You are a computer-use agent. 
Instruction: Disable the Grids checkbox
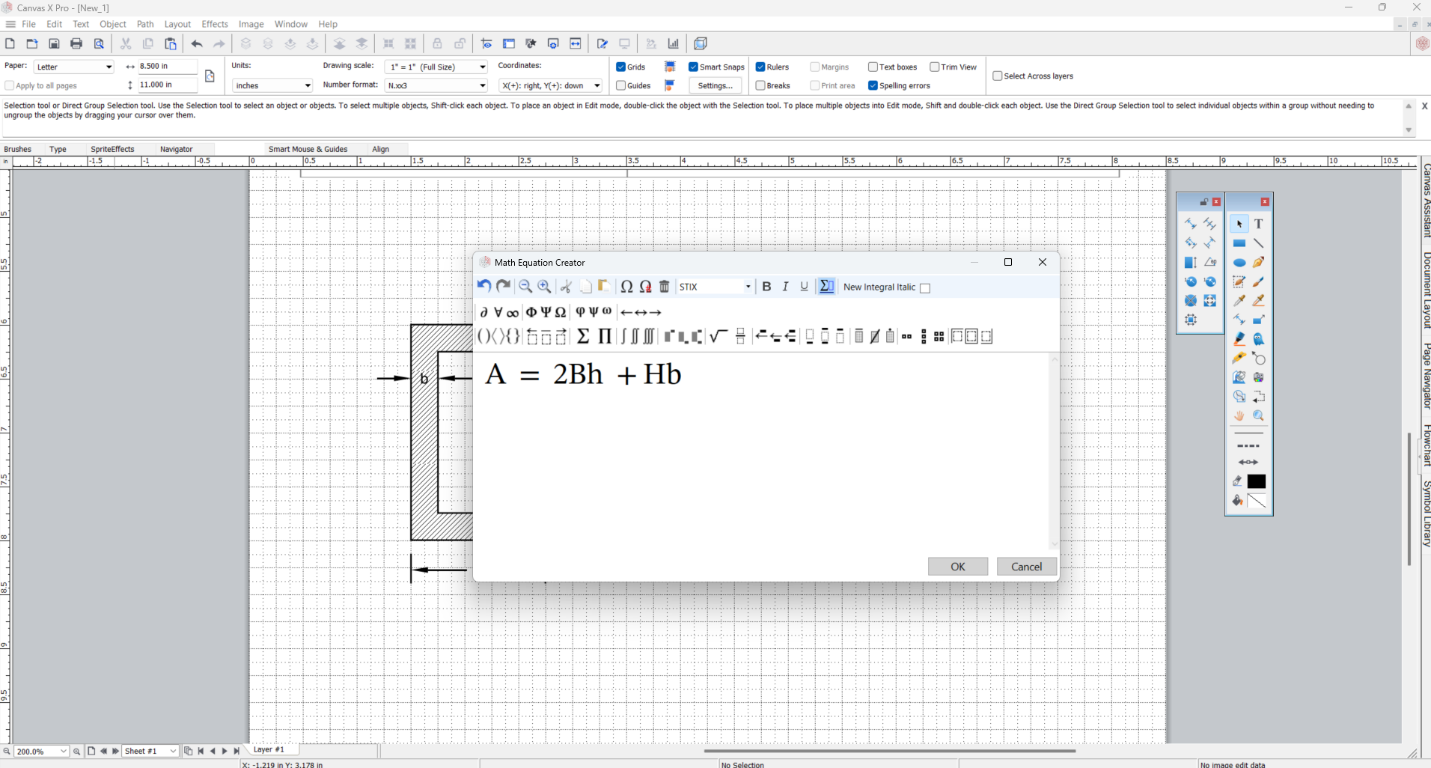tap(622, 67)
